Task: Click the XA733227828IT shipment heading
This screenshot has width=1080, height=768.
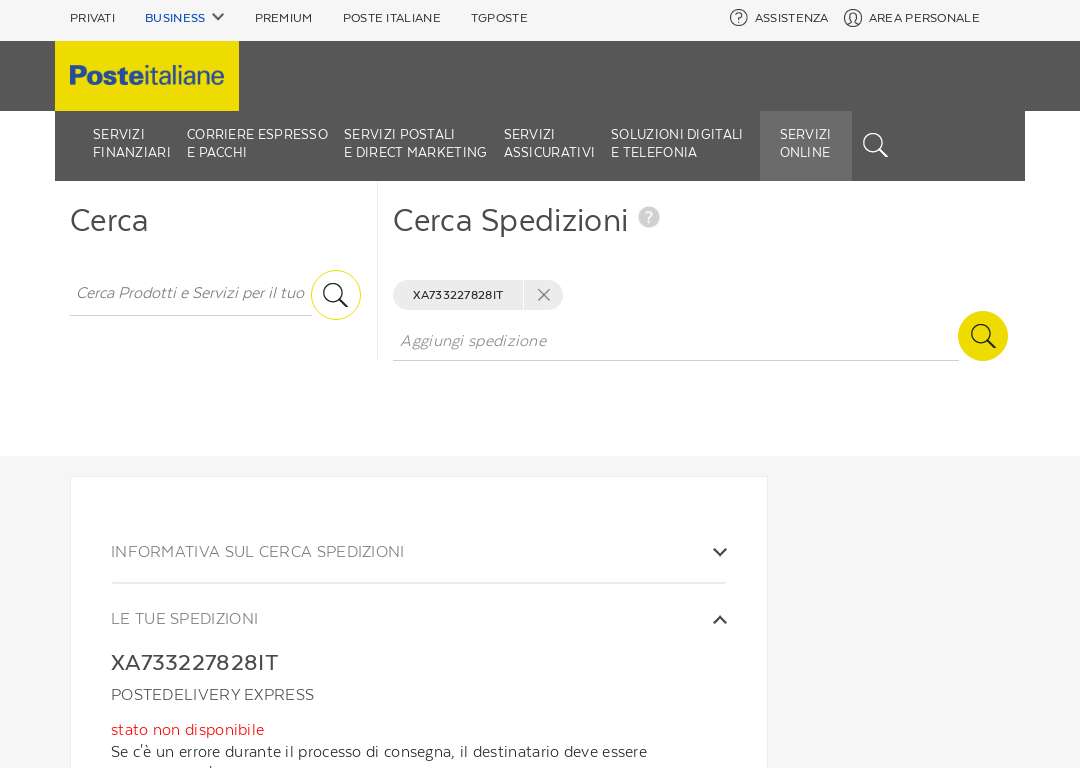Action: pyautogui.click(x=194, y=663)
